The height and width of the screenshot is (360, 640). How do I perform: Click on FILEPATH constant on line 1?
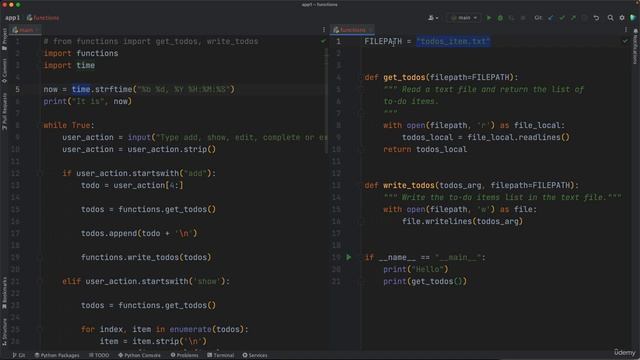(x=383, y=41)
